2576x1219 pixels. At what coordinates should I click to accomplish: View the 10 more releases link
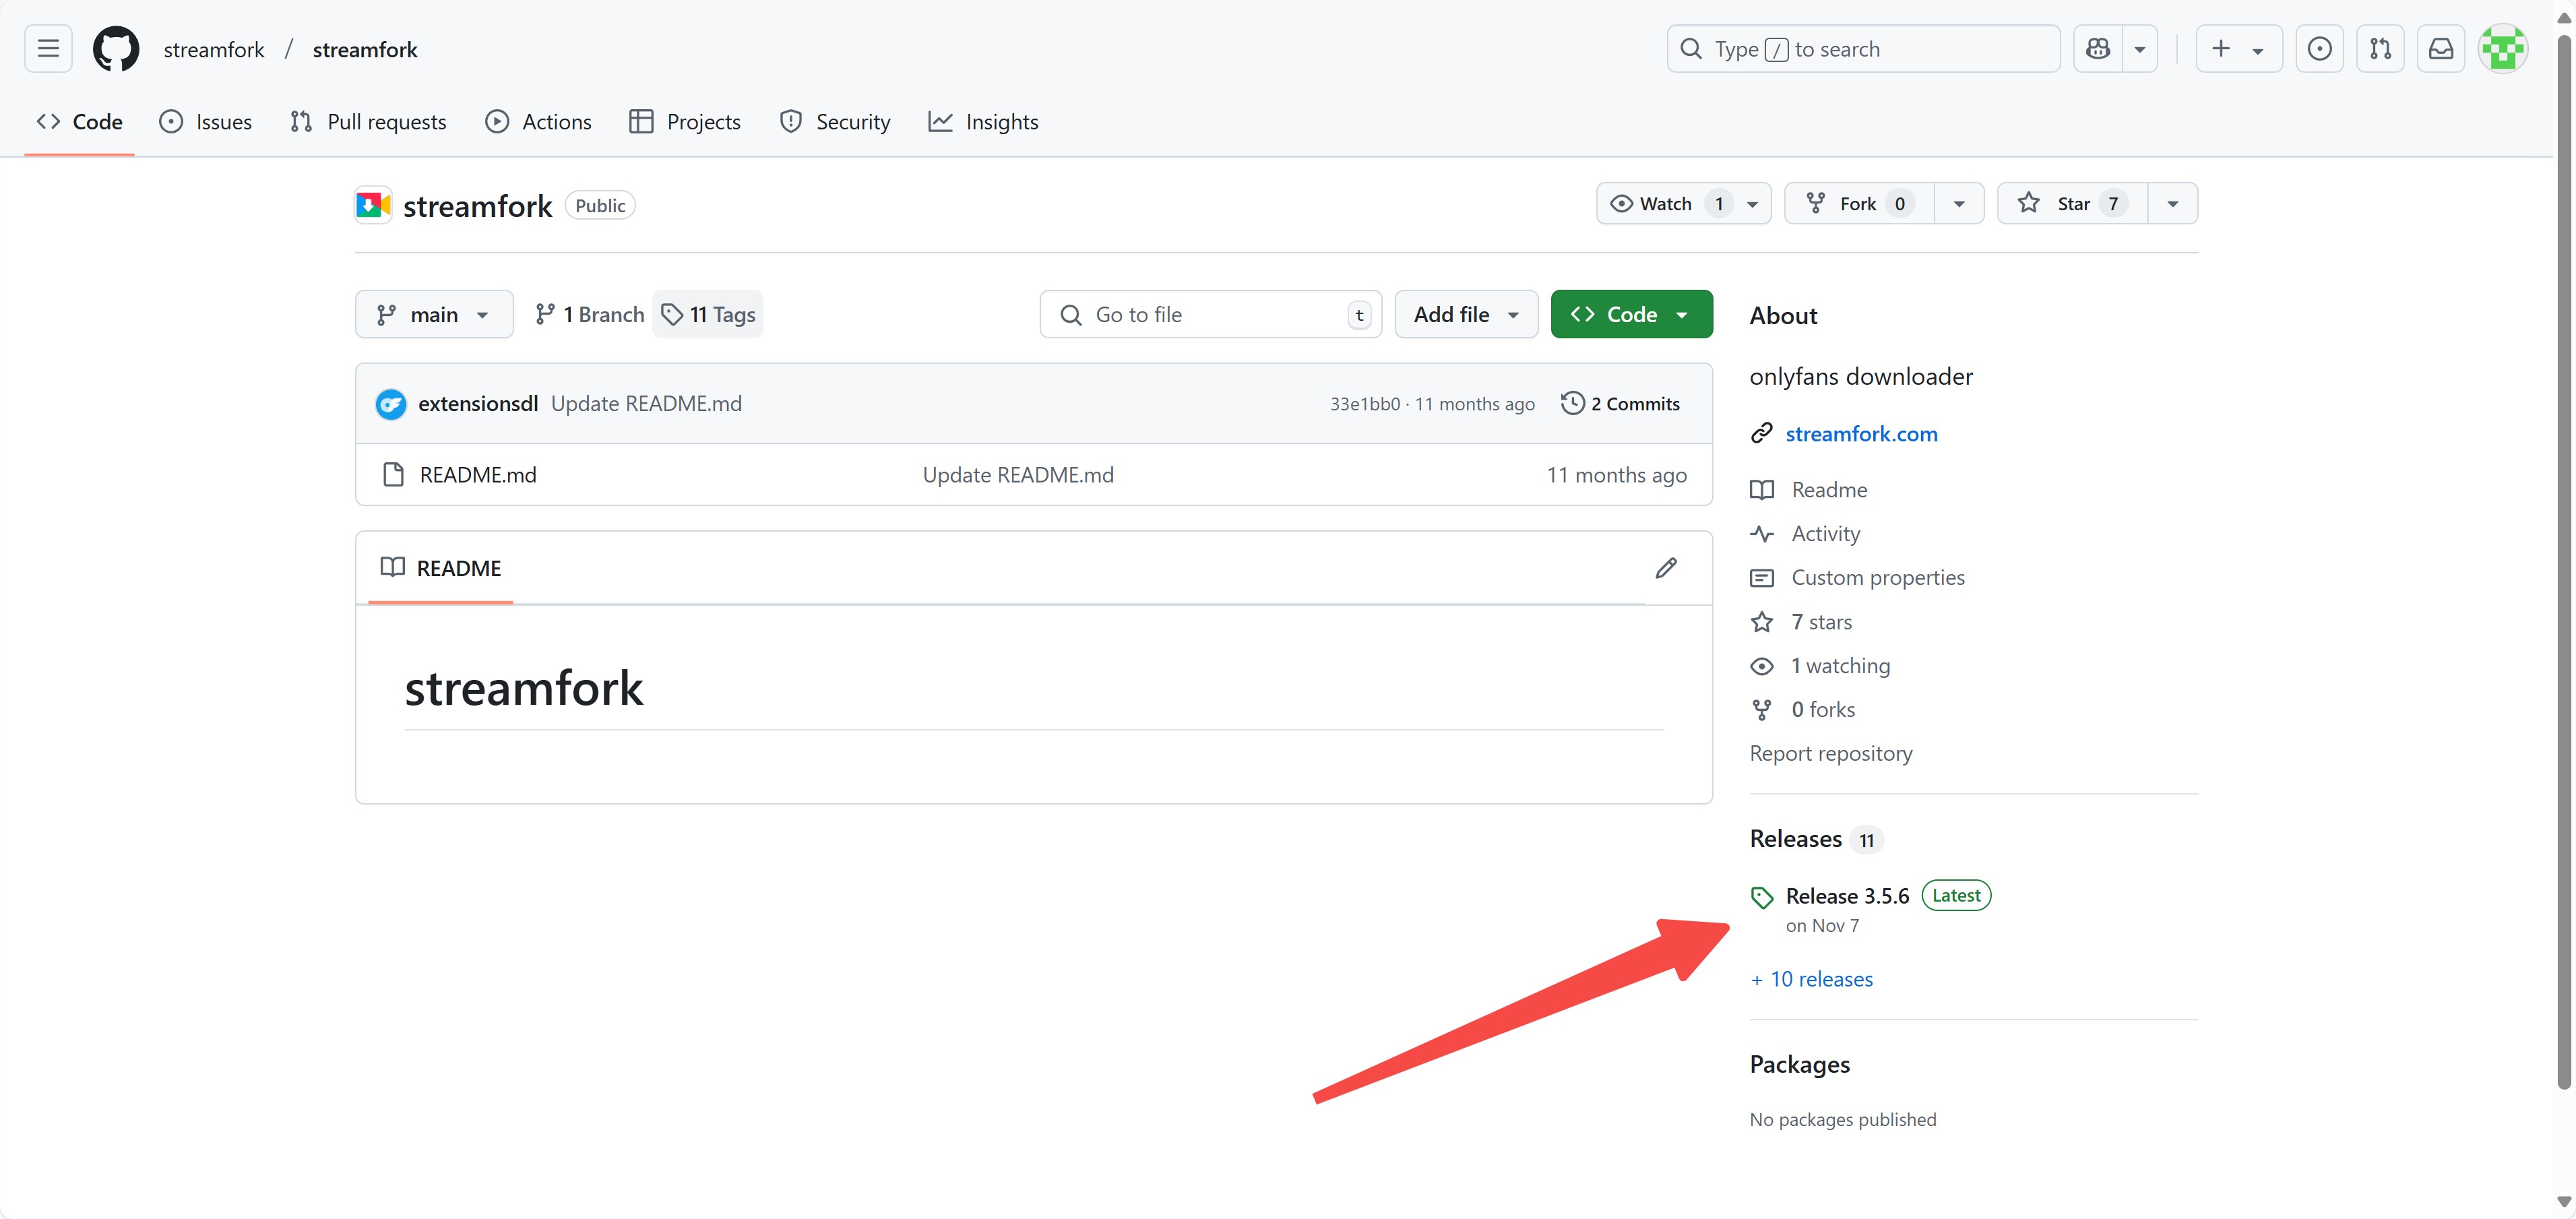click(1811, 980)
